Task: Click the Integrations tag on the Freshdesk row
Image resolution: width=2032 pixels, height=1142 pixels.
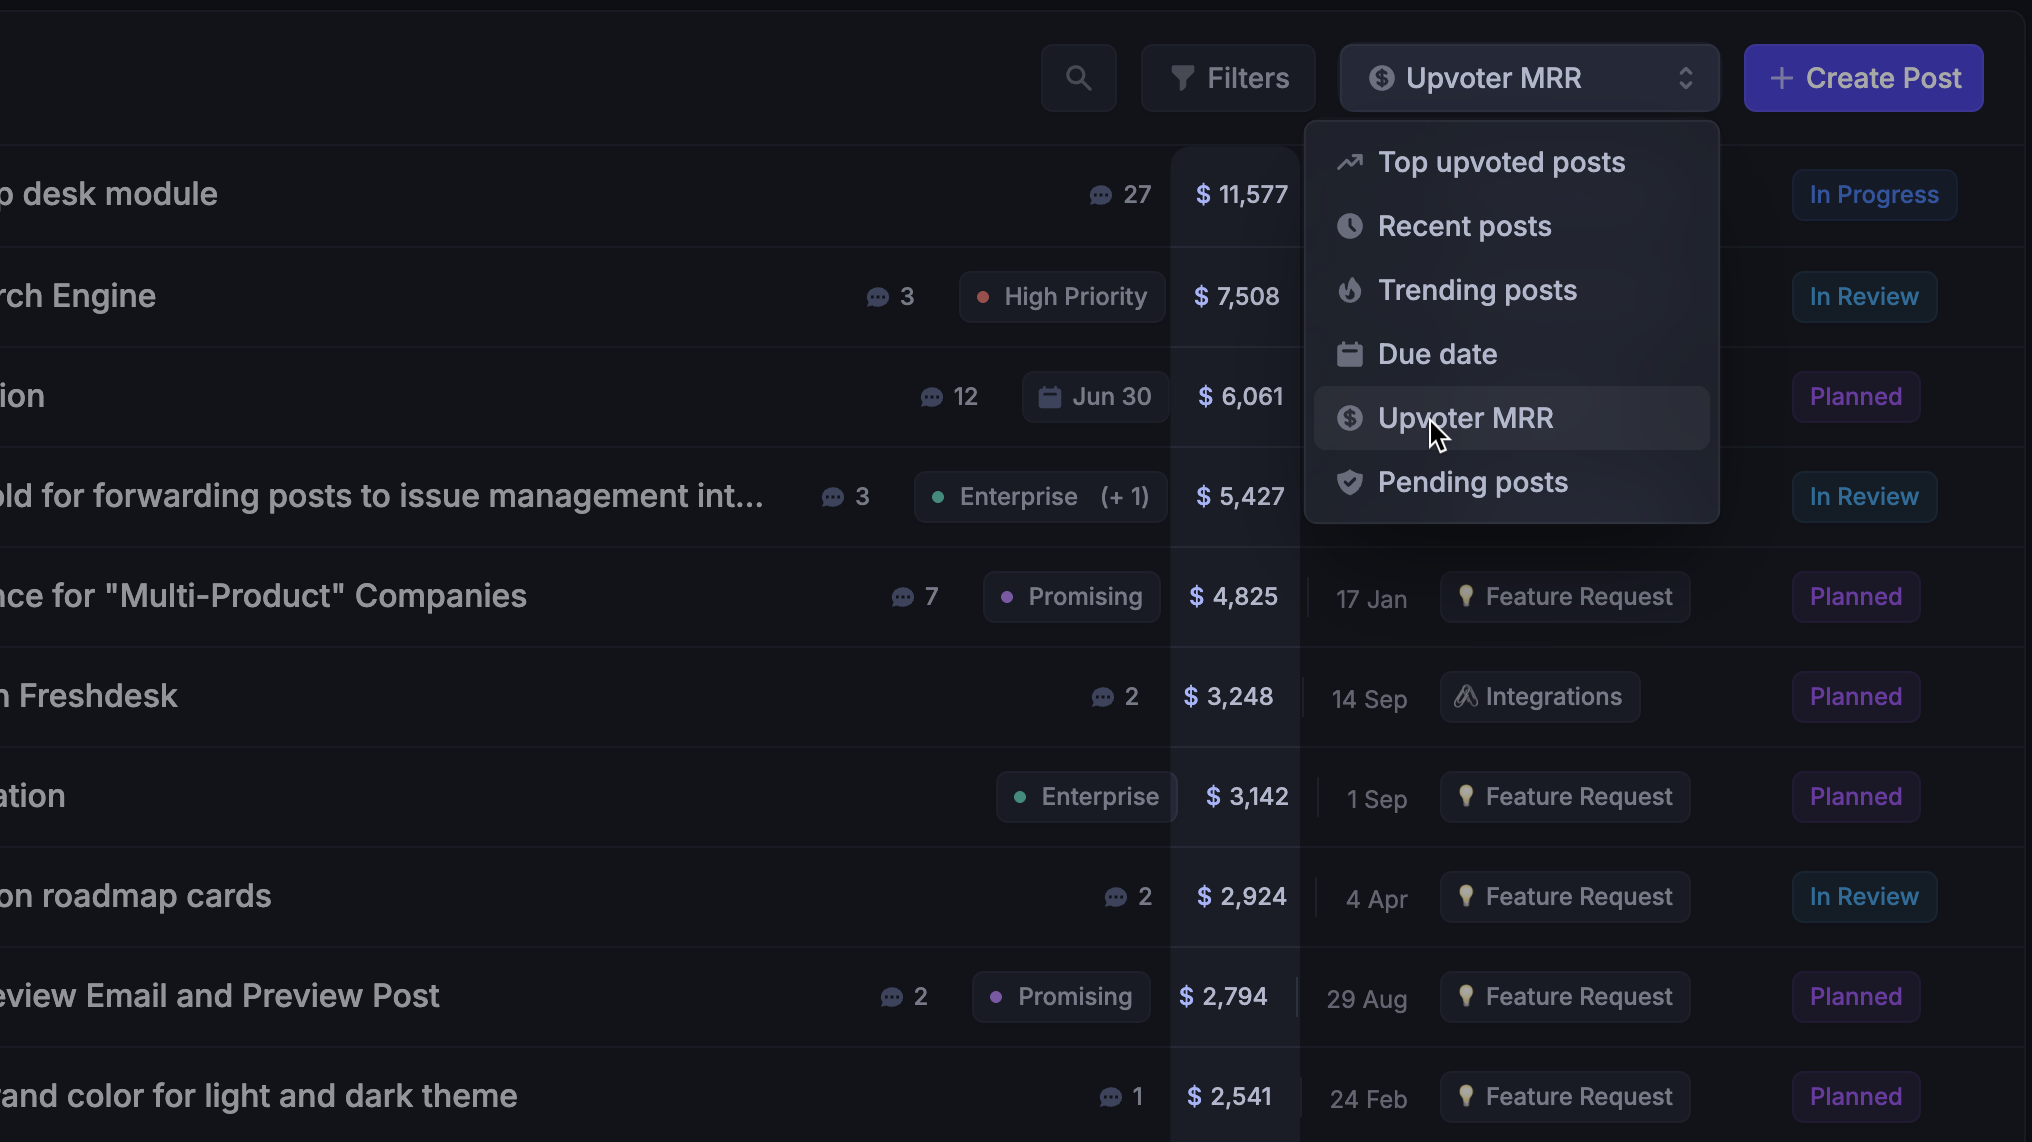Action: [x=1539, y=697]
